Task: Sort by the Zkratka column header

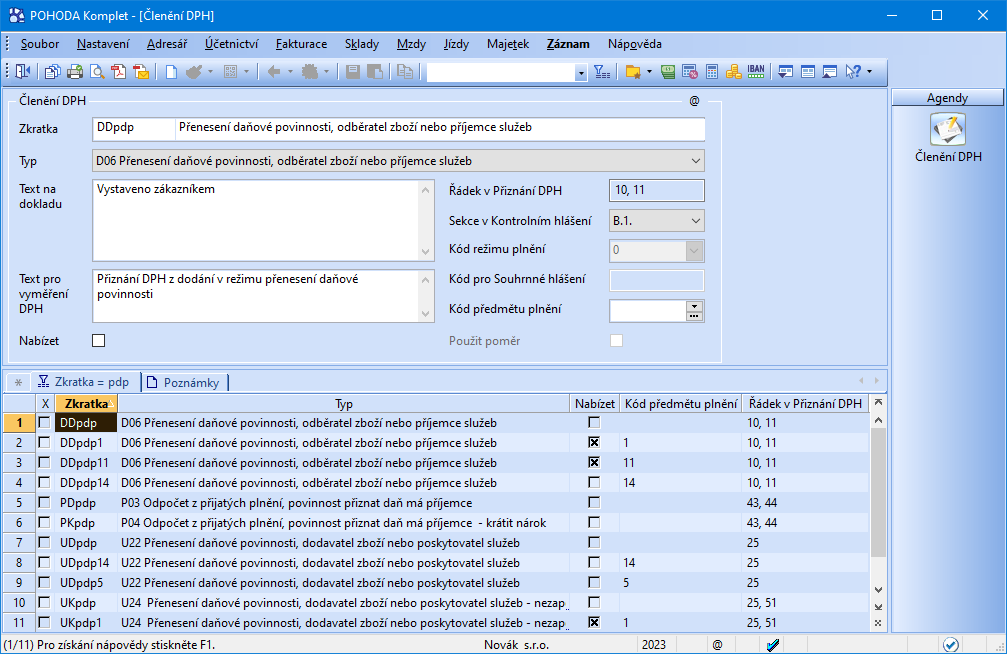Action: click(x=86, y=404)
